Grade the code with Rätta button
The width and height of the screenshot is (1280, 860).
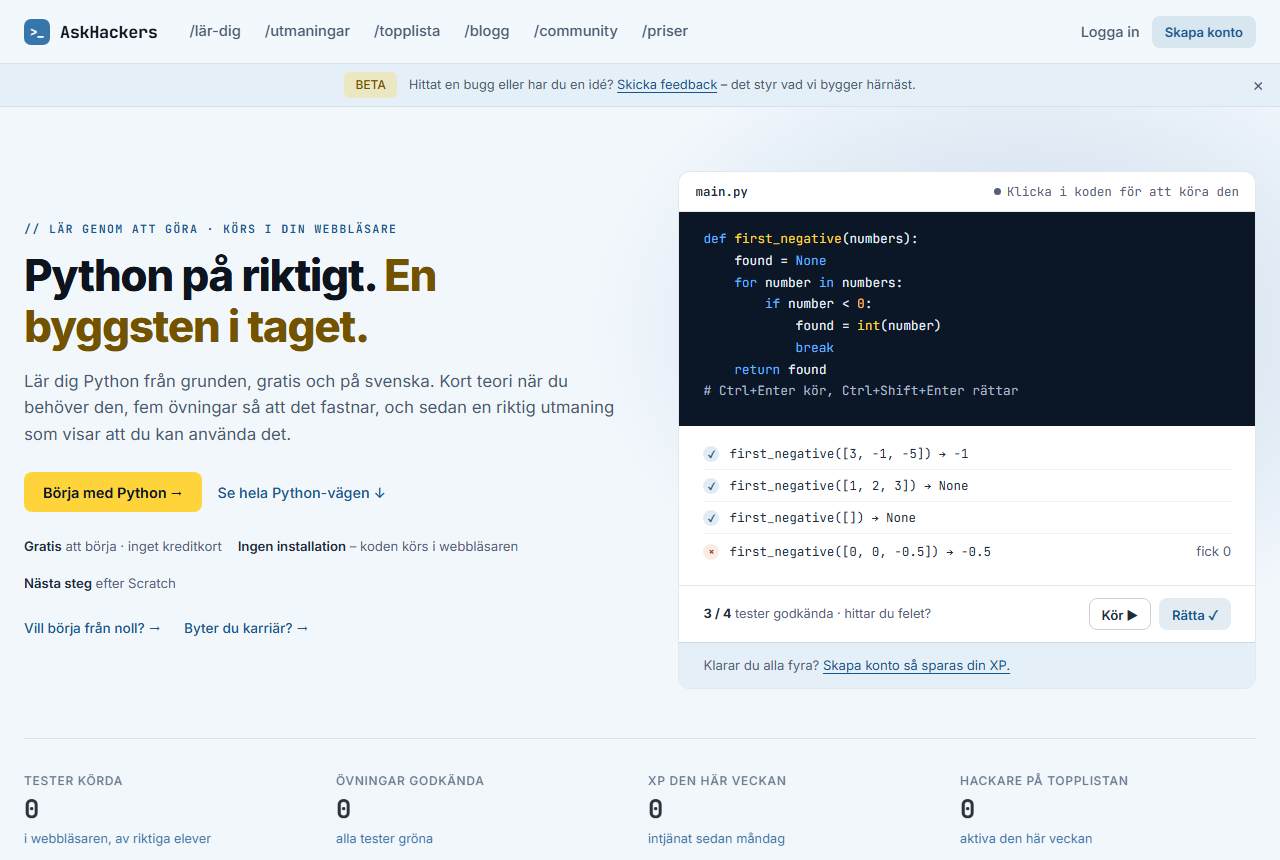(x=1195, y=614)
